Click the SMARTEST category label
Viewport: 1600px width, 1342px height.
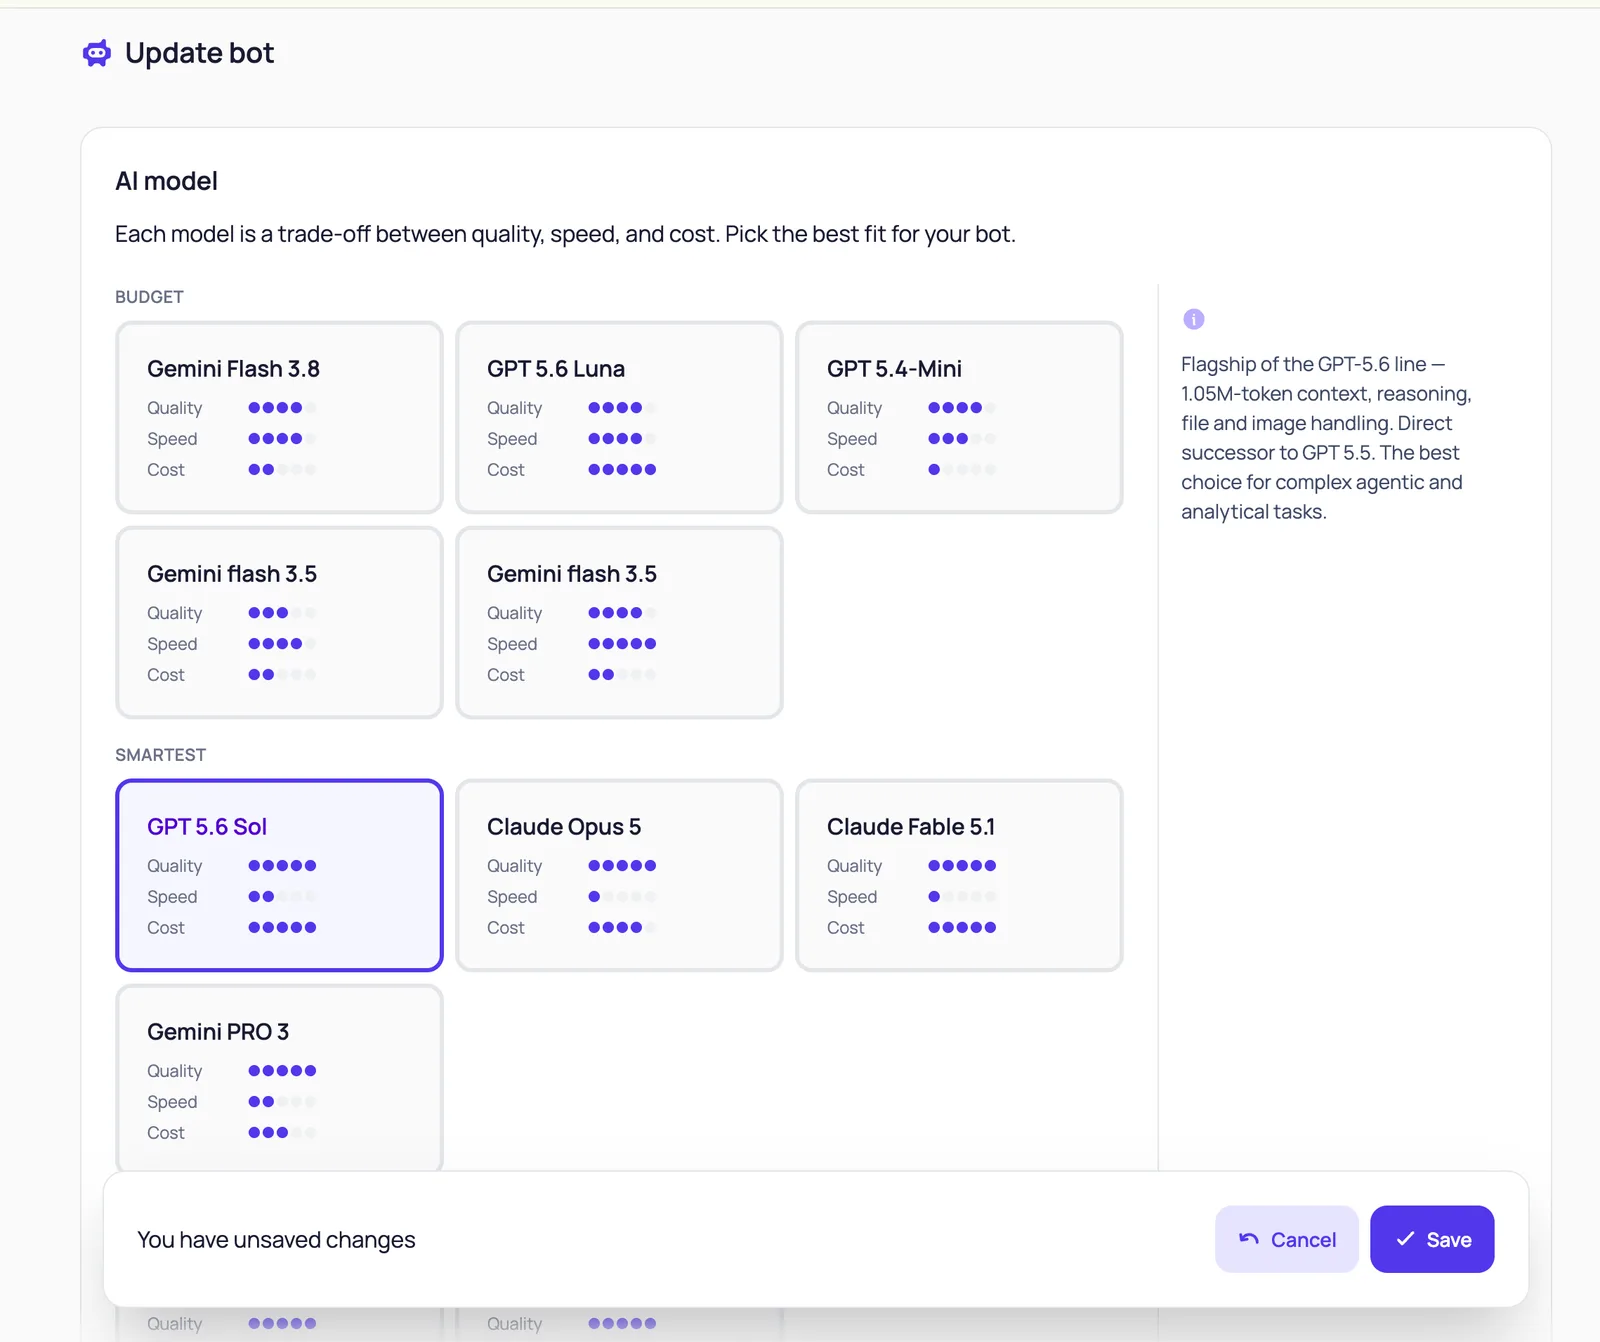(160, 755)
